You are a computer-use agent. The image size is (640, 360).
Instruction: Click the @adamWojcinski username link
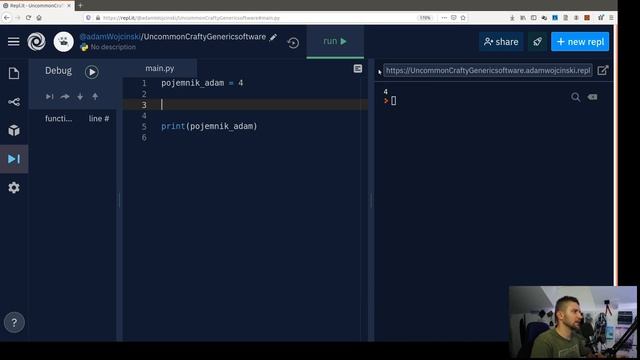point(110,37)
